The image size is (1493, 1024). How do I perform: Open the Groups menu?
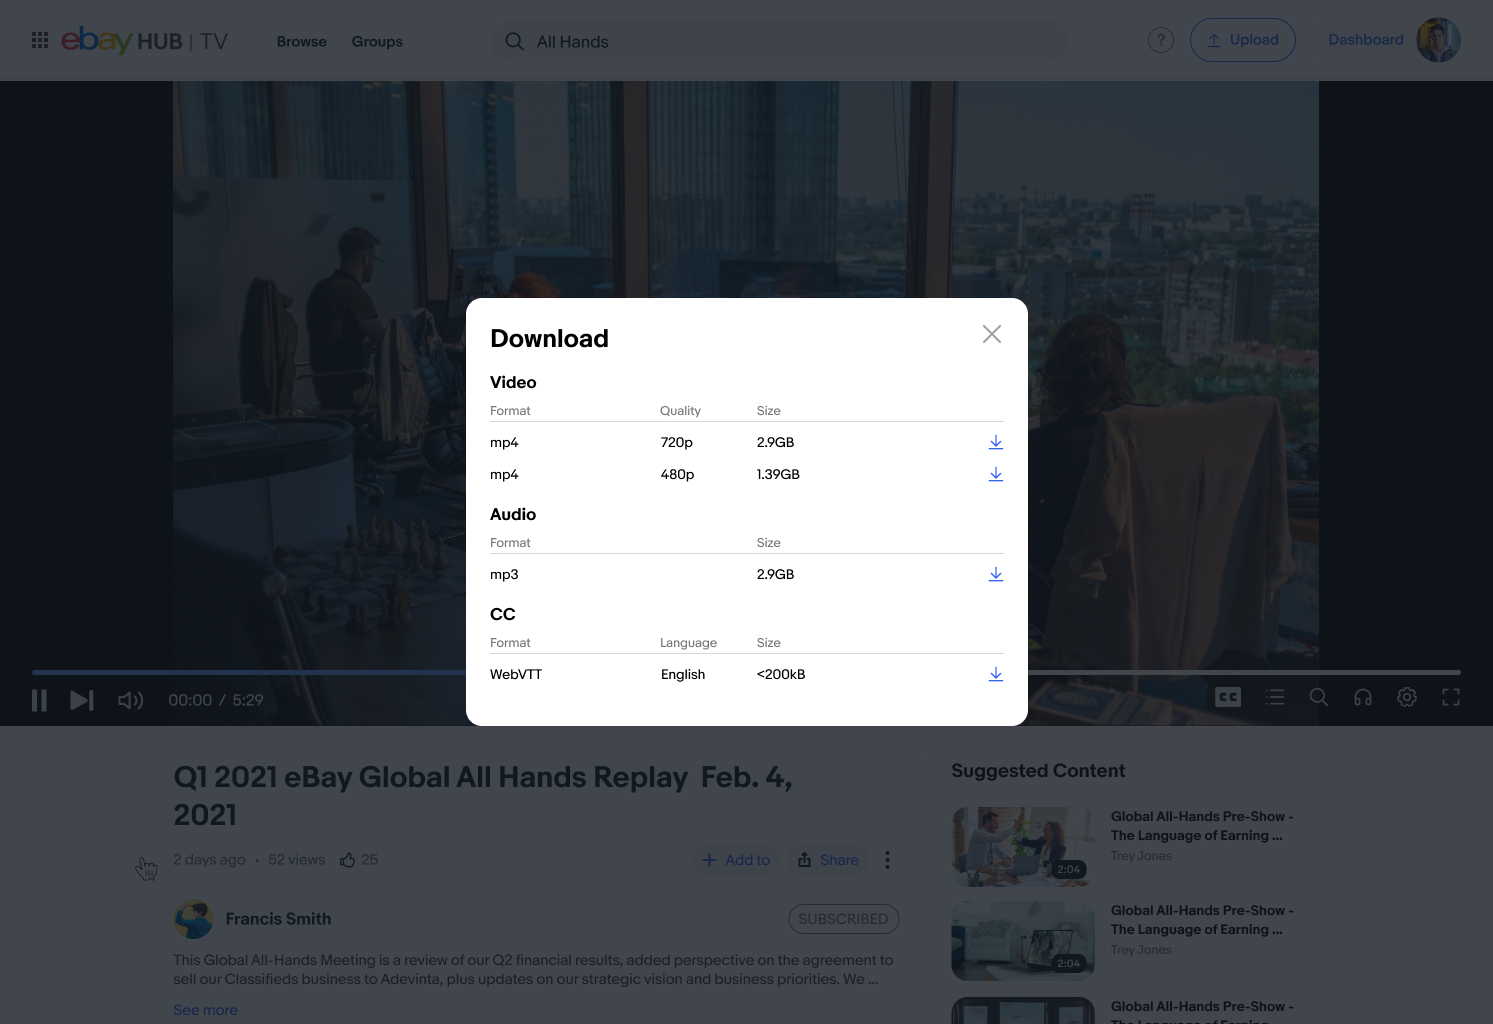click(x=377, y=41)
